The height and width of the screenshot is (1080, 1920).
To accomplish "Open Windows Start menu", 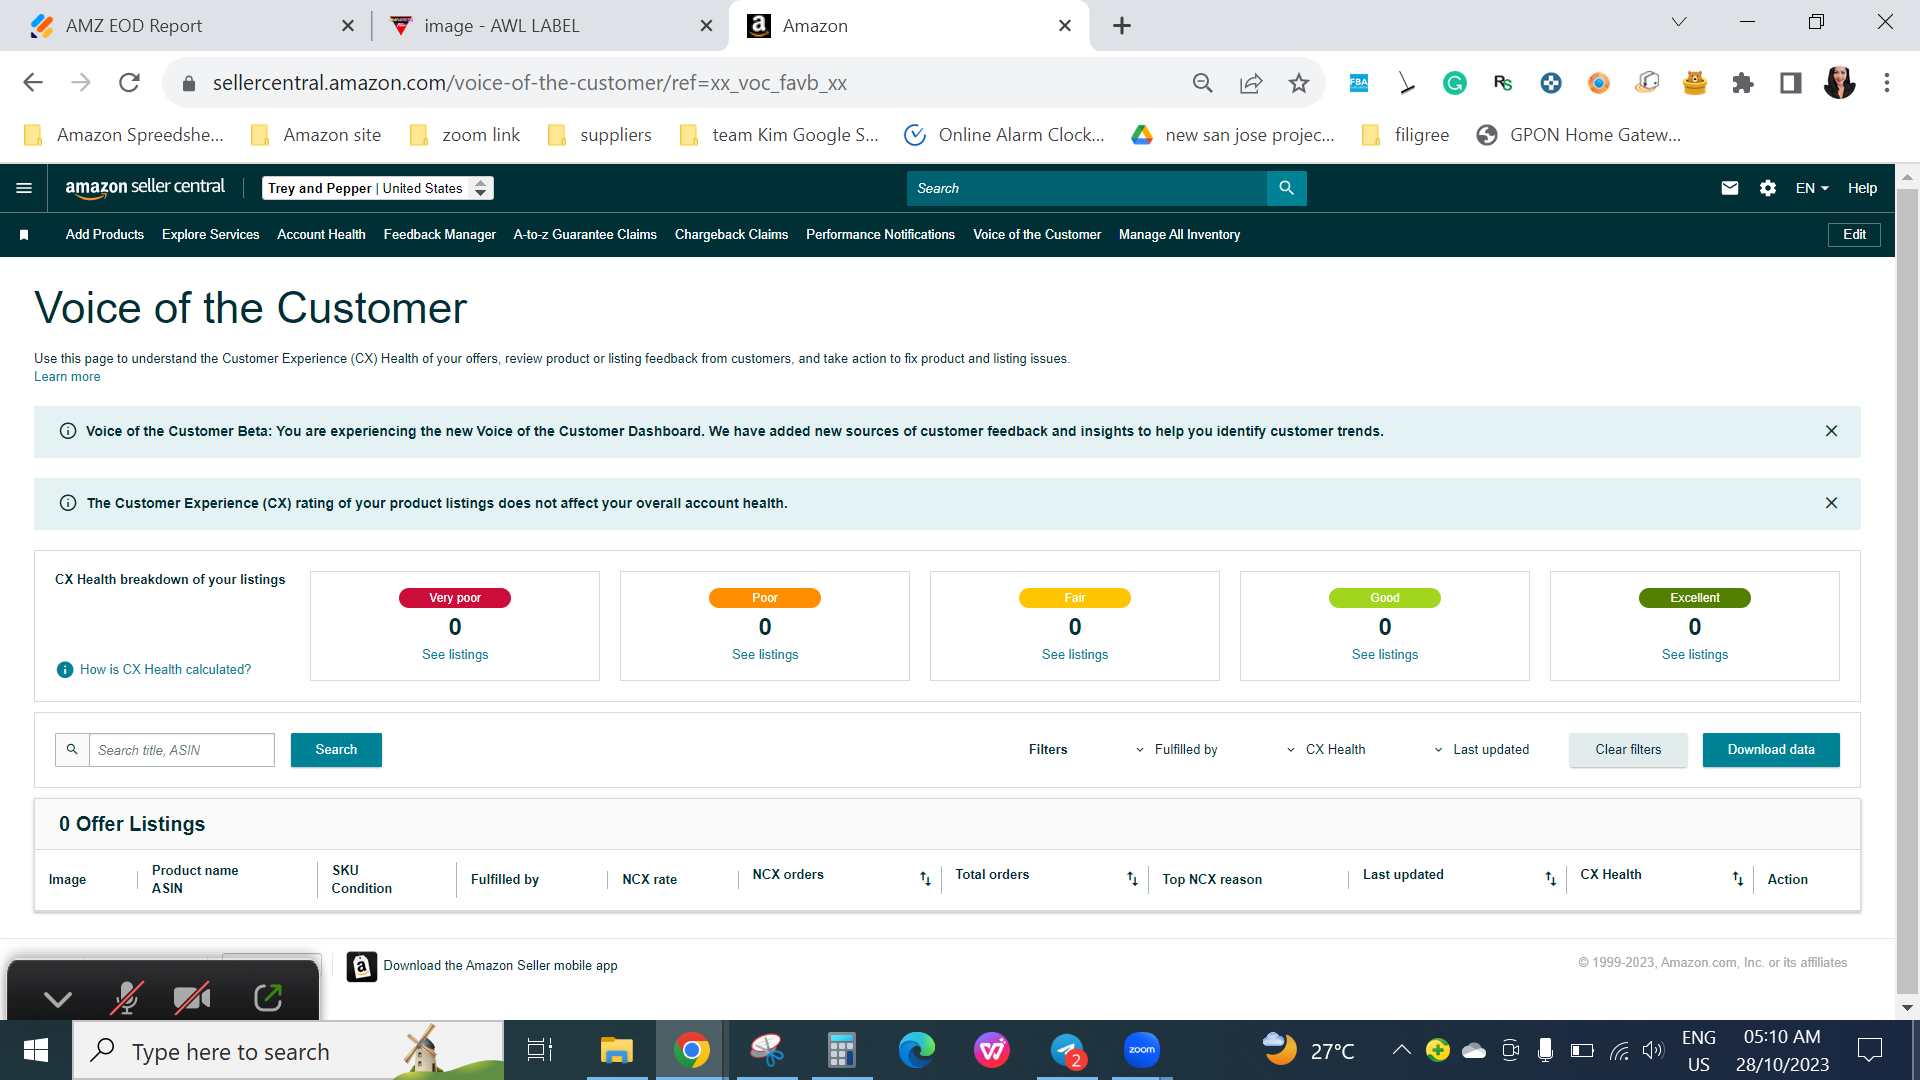I will point(36,1050).
